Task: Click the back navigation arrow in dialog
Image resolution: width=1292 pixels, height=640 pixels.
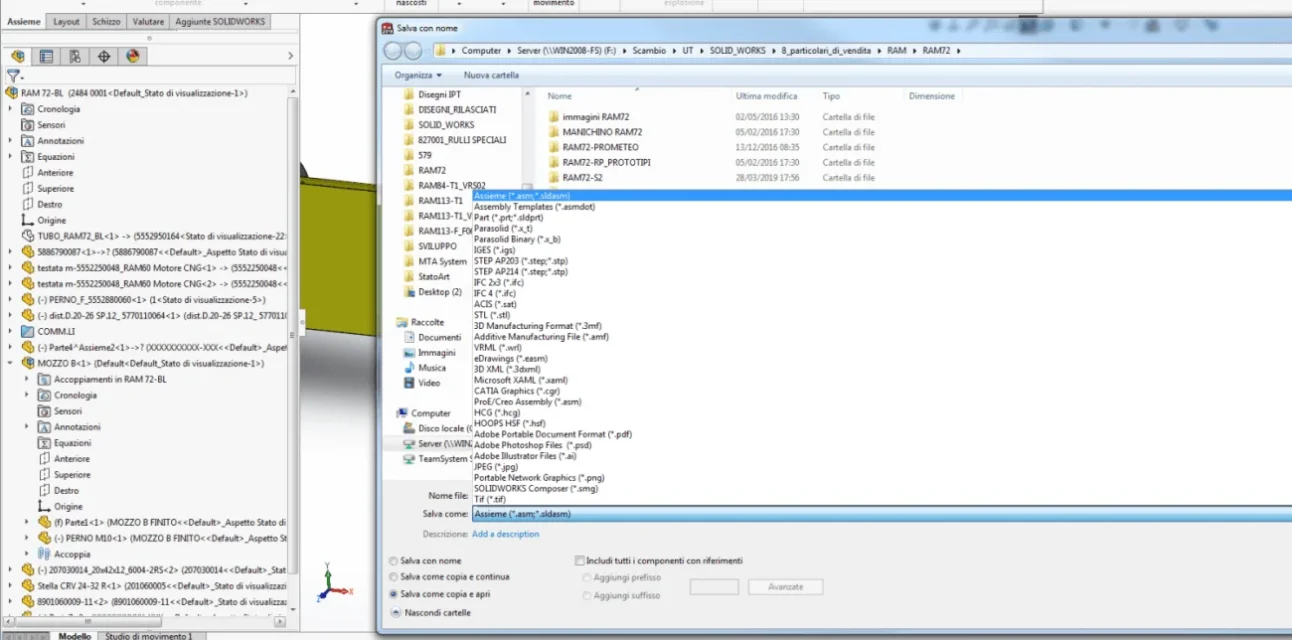Action: [392, 50]
